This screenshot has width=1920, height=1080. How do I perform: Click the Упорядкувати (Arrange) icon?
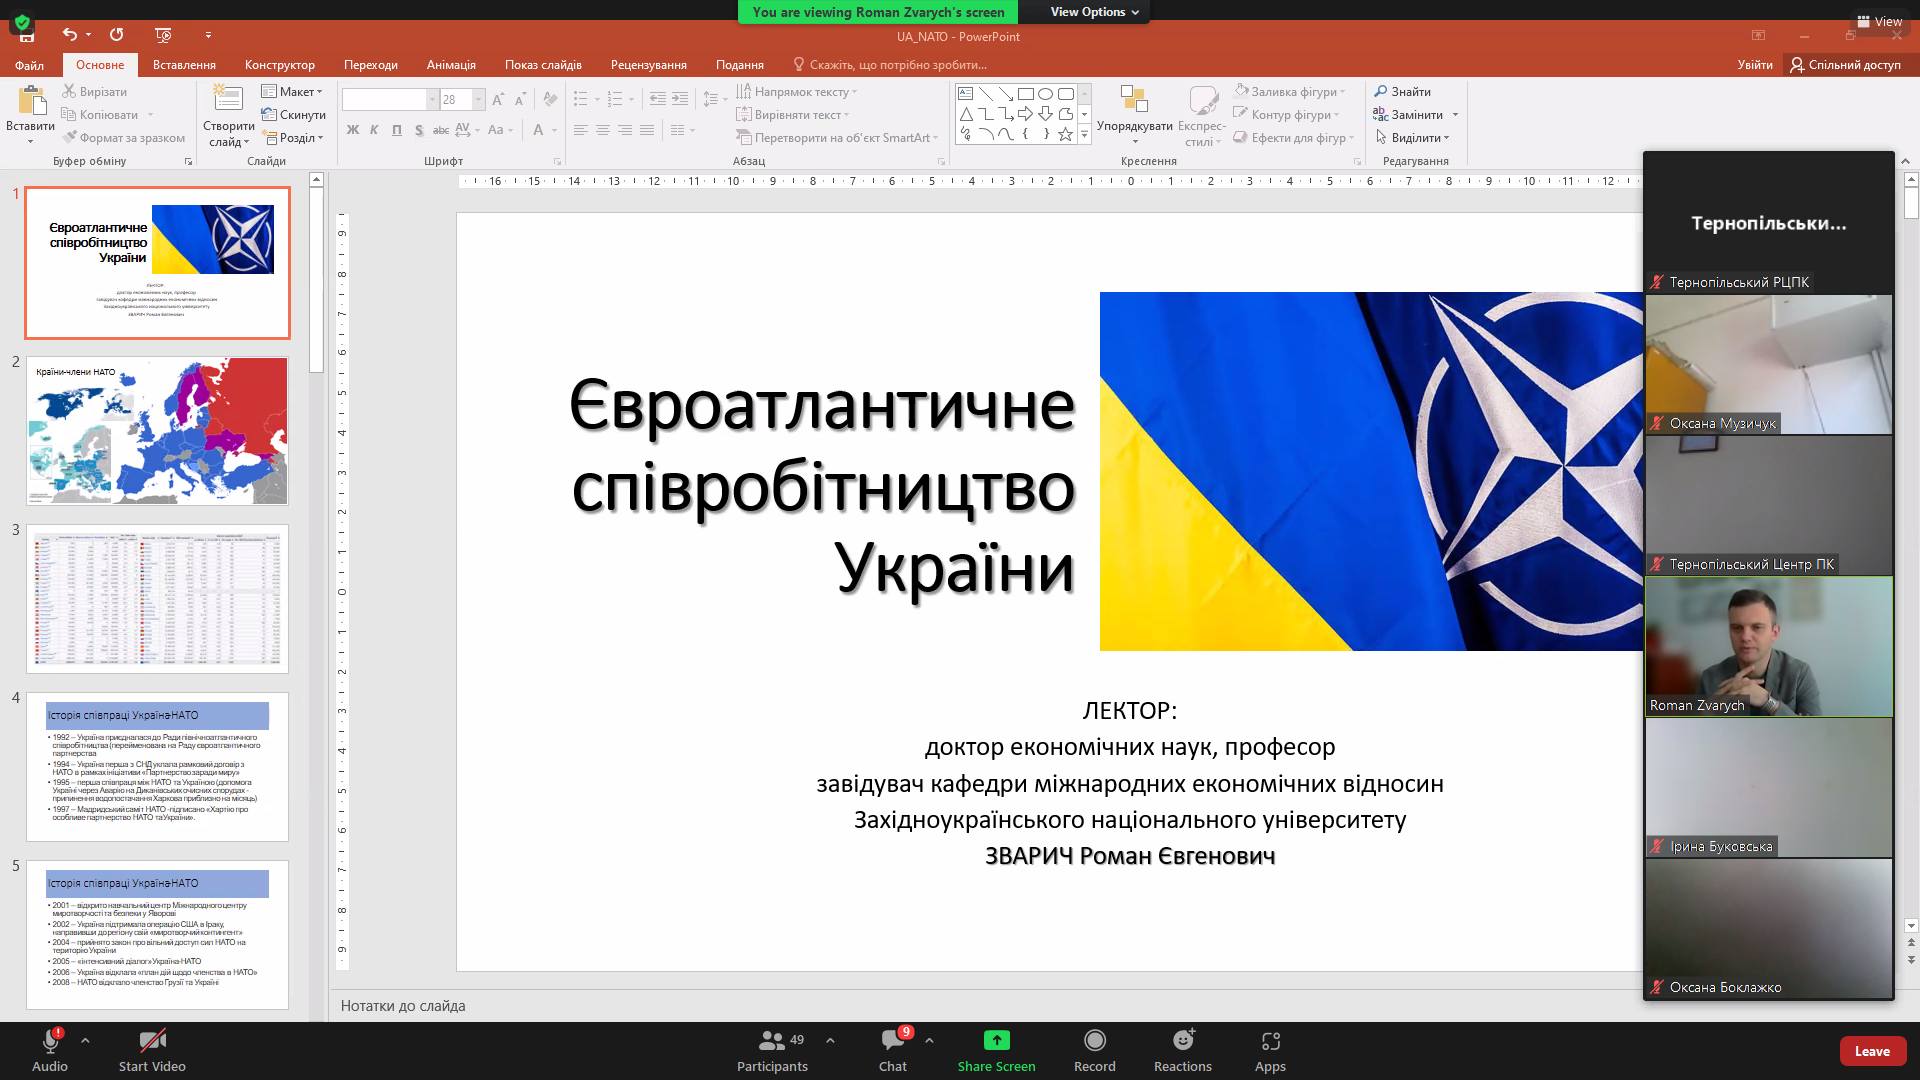click(x=1134, y=100)
